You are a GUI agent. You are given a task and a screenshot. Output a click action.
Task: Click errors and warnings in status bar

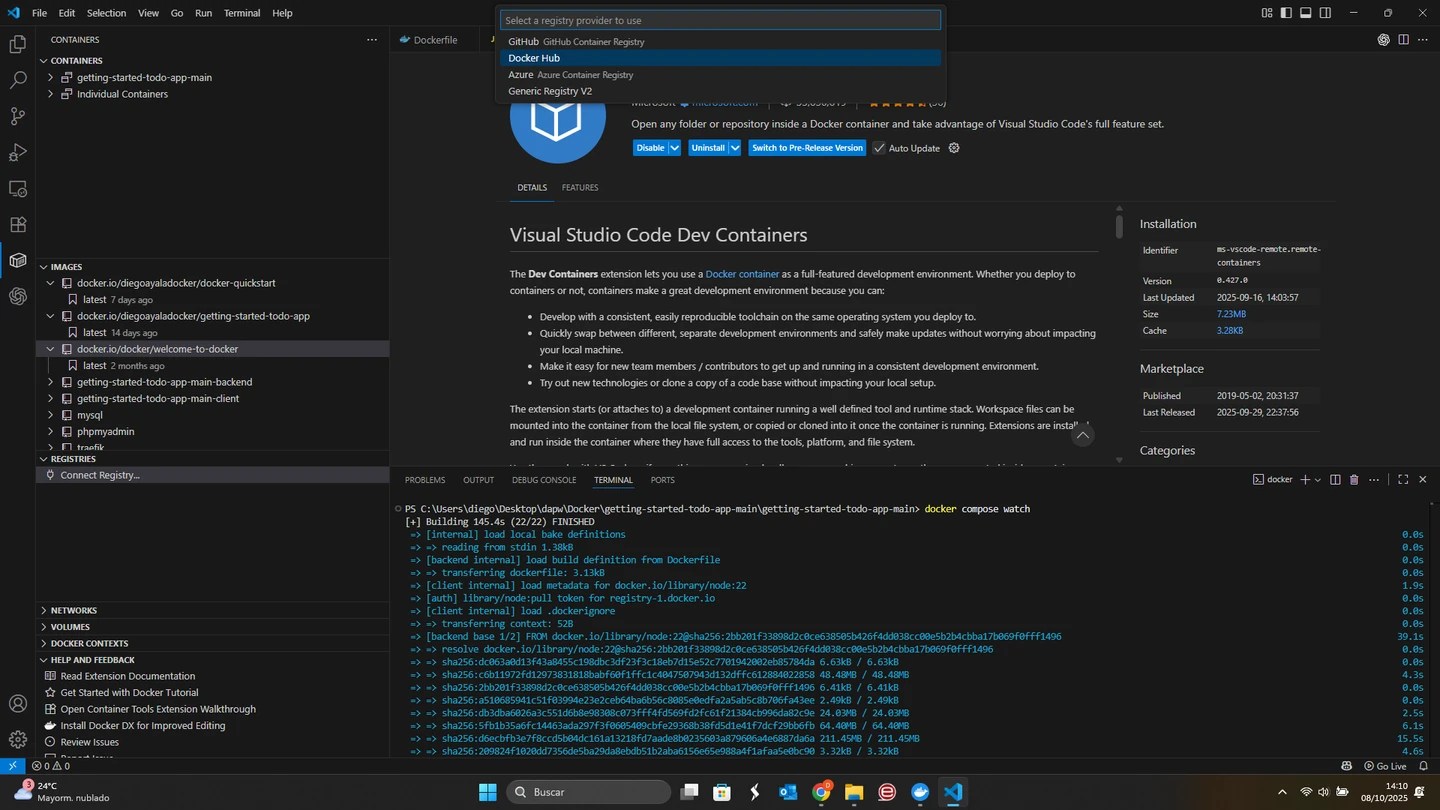pyautogui.click(x=51, y=766)
